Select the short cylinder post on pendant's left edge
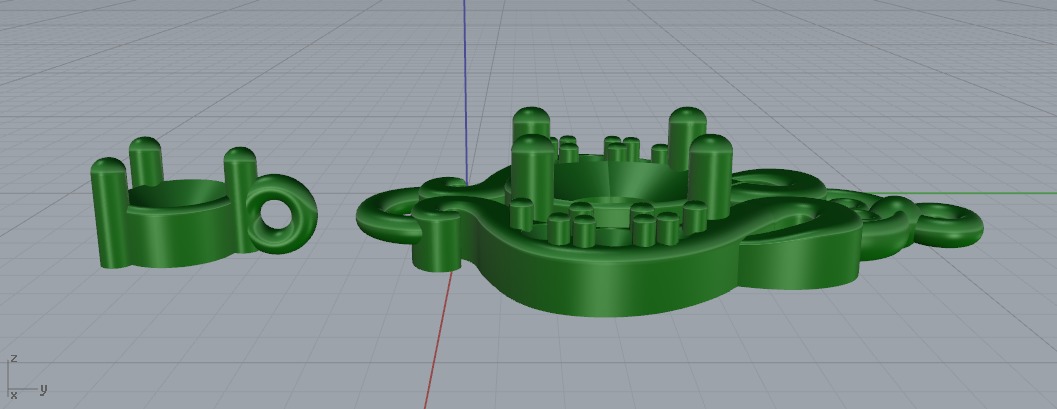The image size is (1057, 409). click(435, 241)
